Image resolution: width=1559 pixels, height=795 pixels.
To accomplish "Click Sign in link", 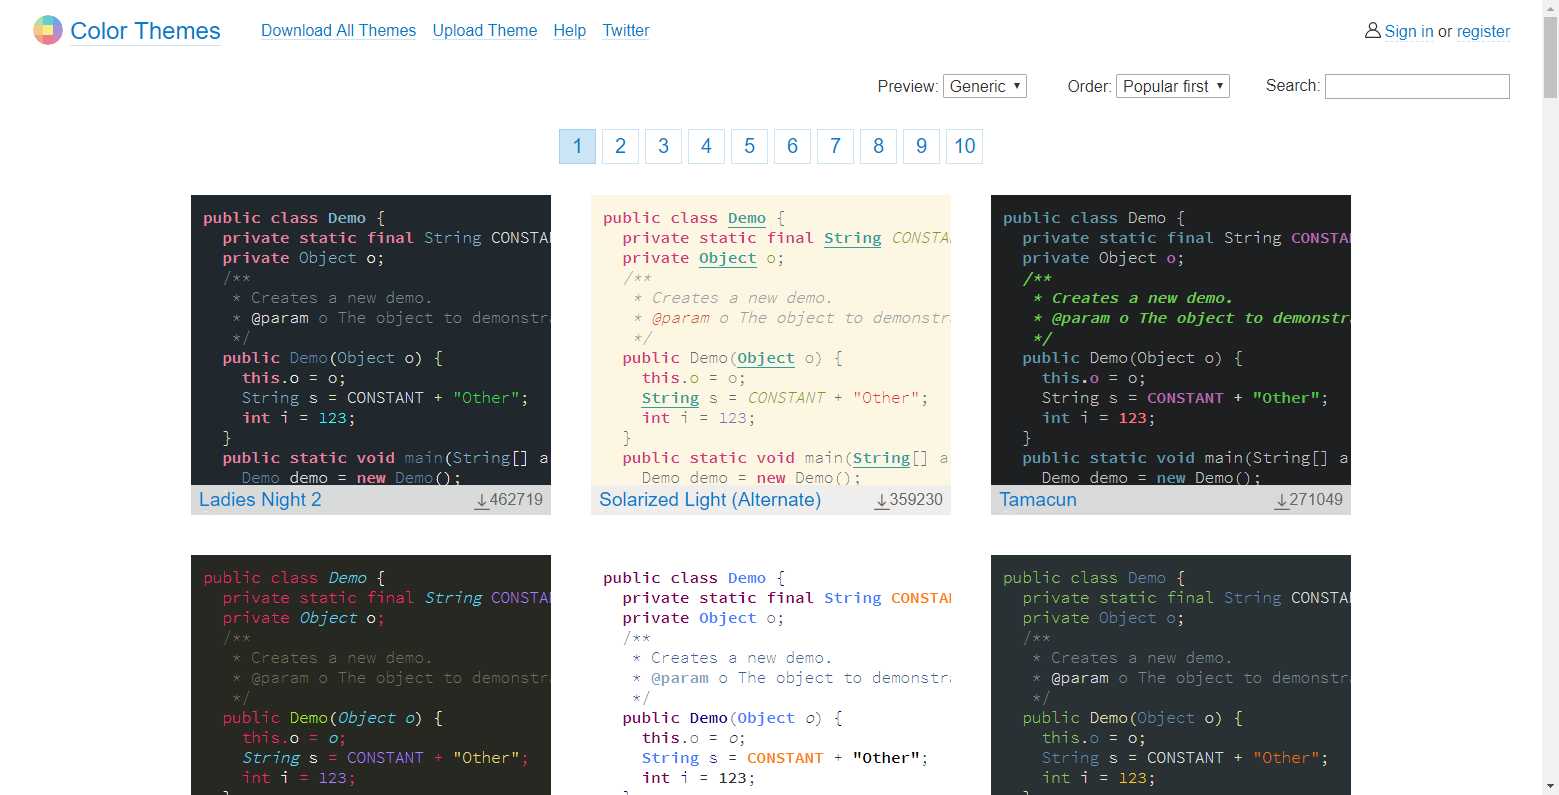I will point(1409,31).
